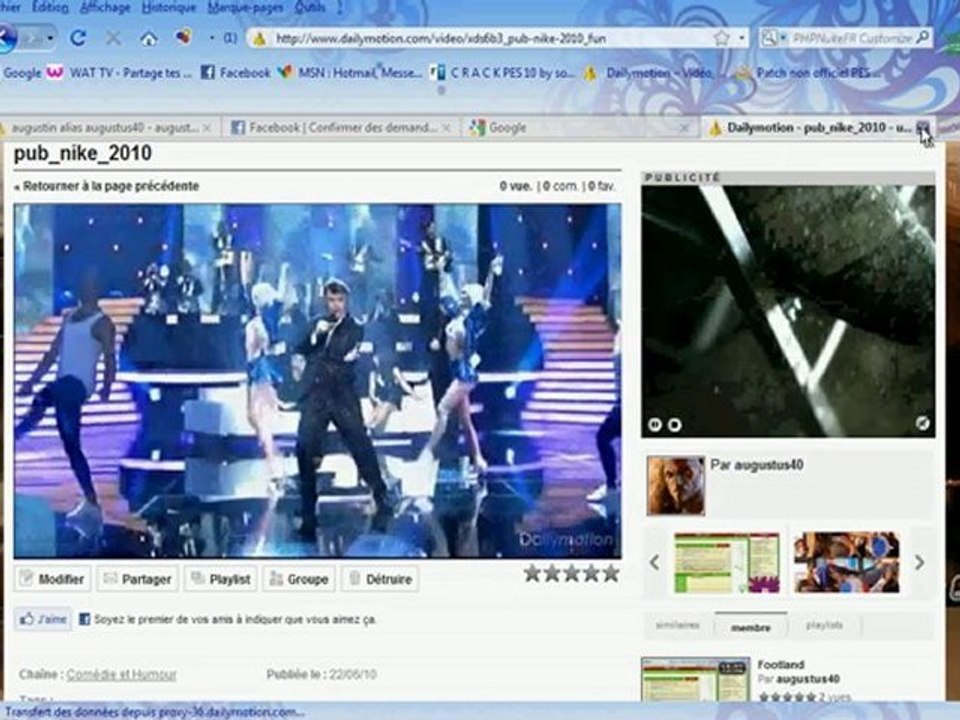Click the search magnifier icon in search box
Image resolution: width=960 pixels, height=720 pixels.
[922, 38]
